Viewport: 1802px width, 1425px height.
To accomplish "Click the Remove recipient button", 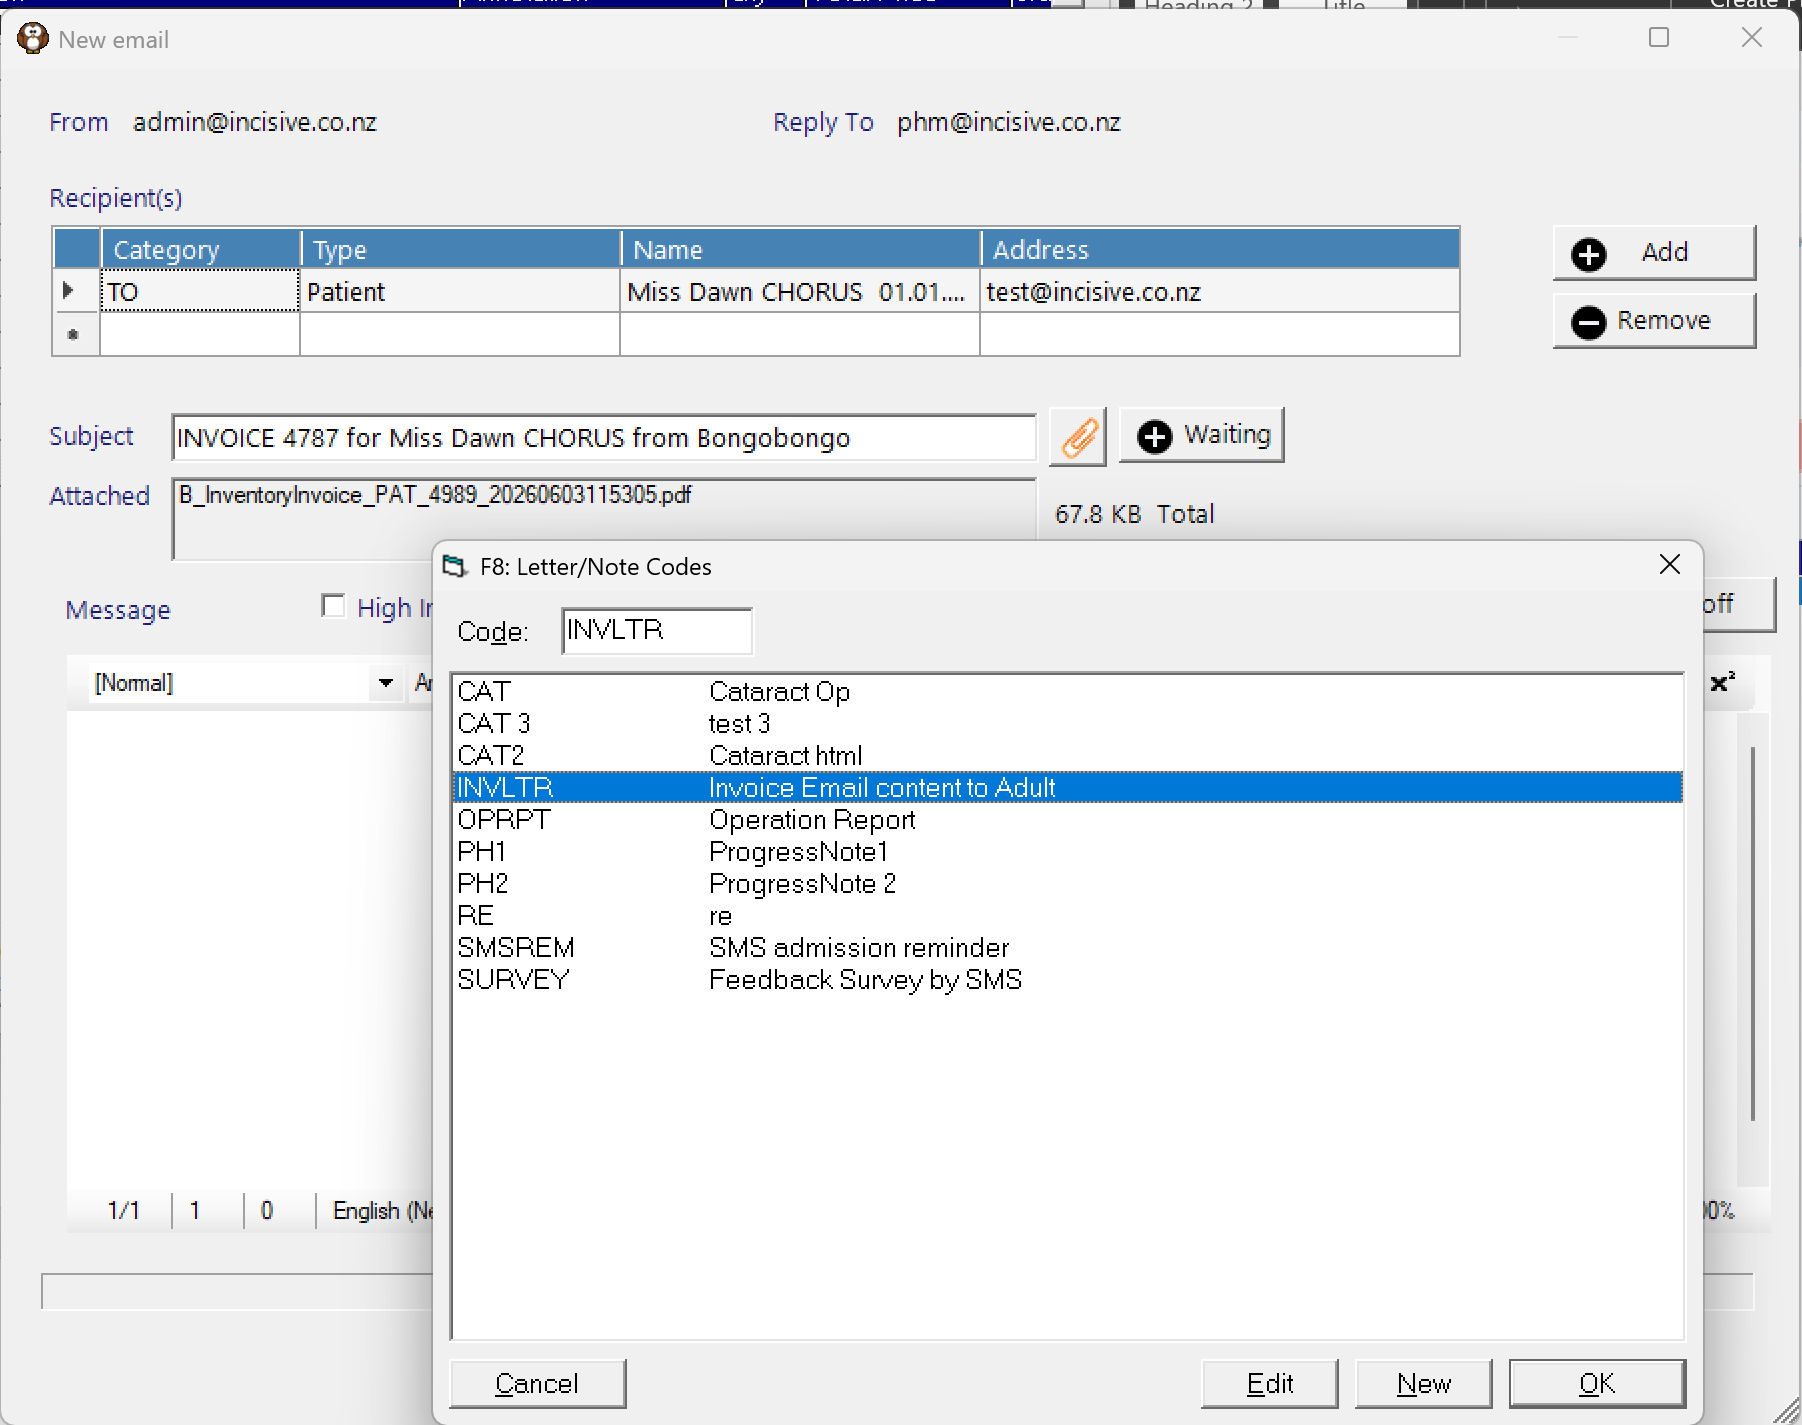I will click(1654, 321).
